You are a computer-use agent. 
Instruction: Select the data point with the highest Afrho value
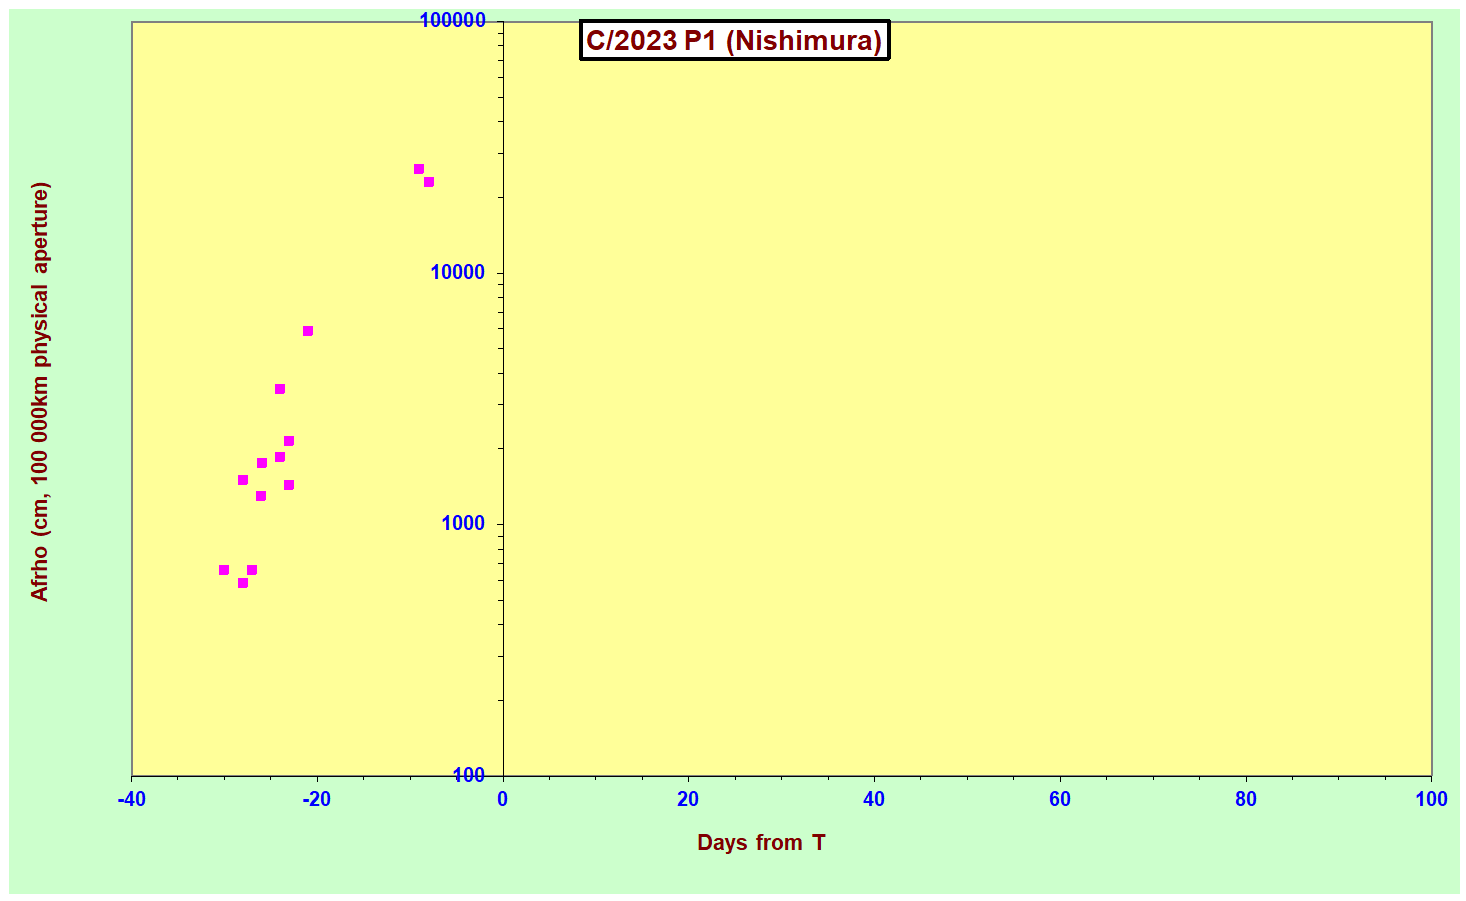point(419,169)
